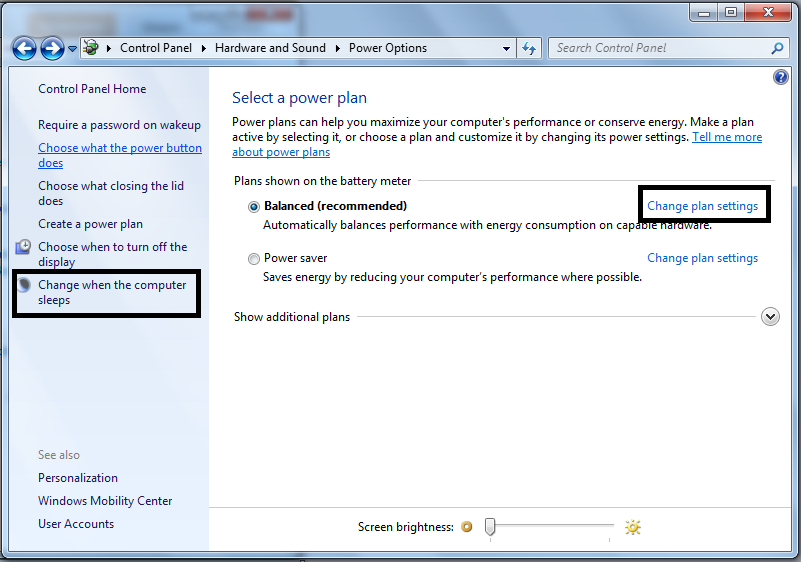Close the Power Options window
The image size is (801, 562).
[768, 13]
